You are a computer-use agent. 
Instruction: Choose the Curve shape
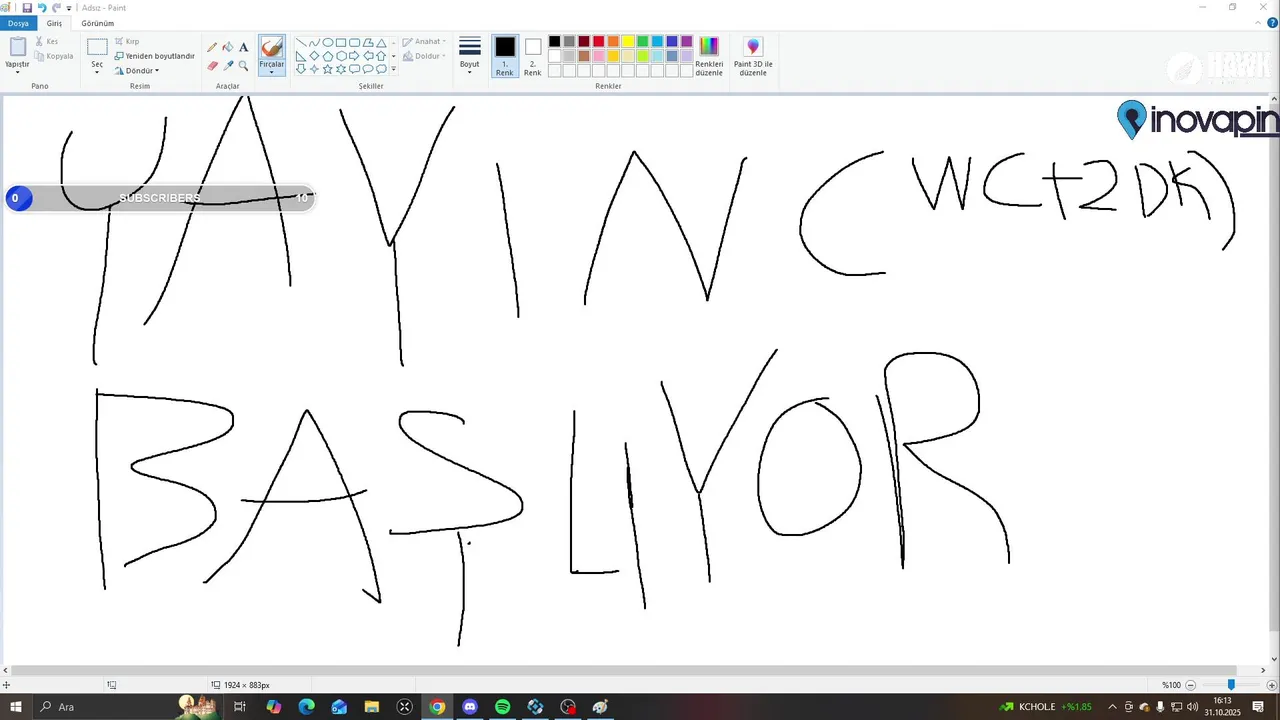click(x=314, y=43)
